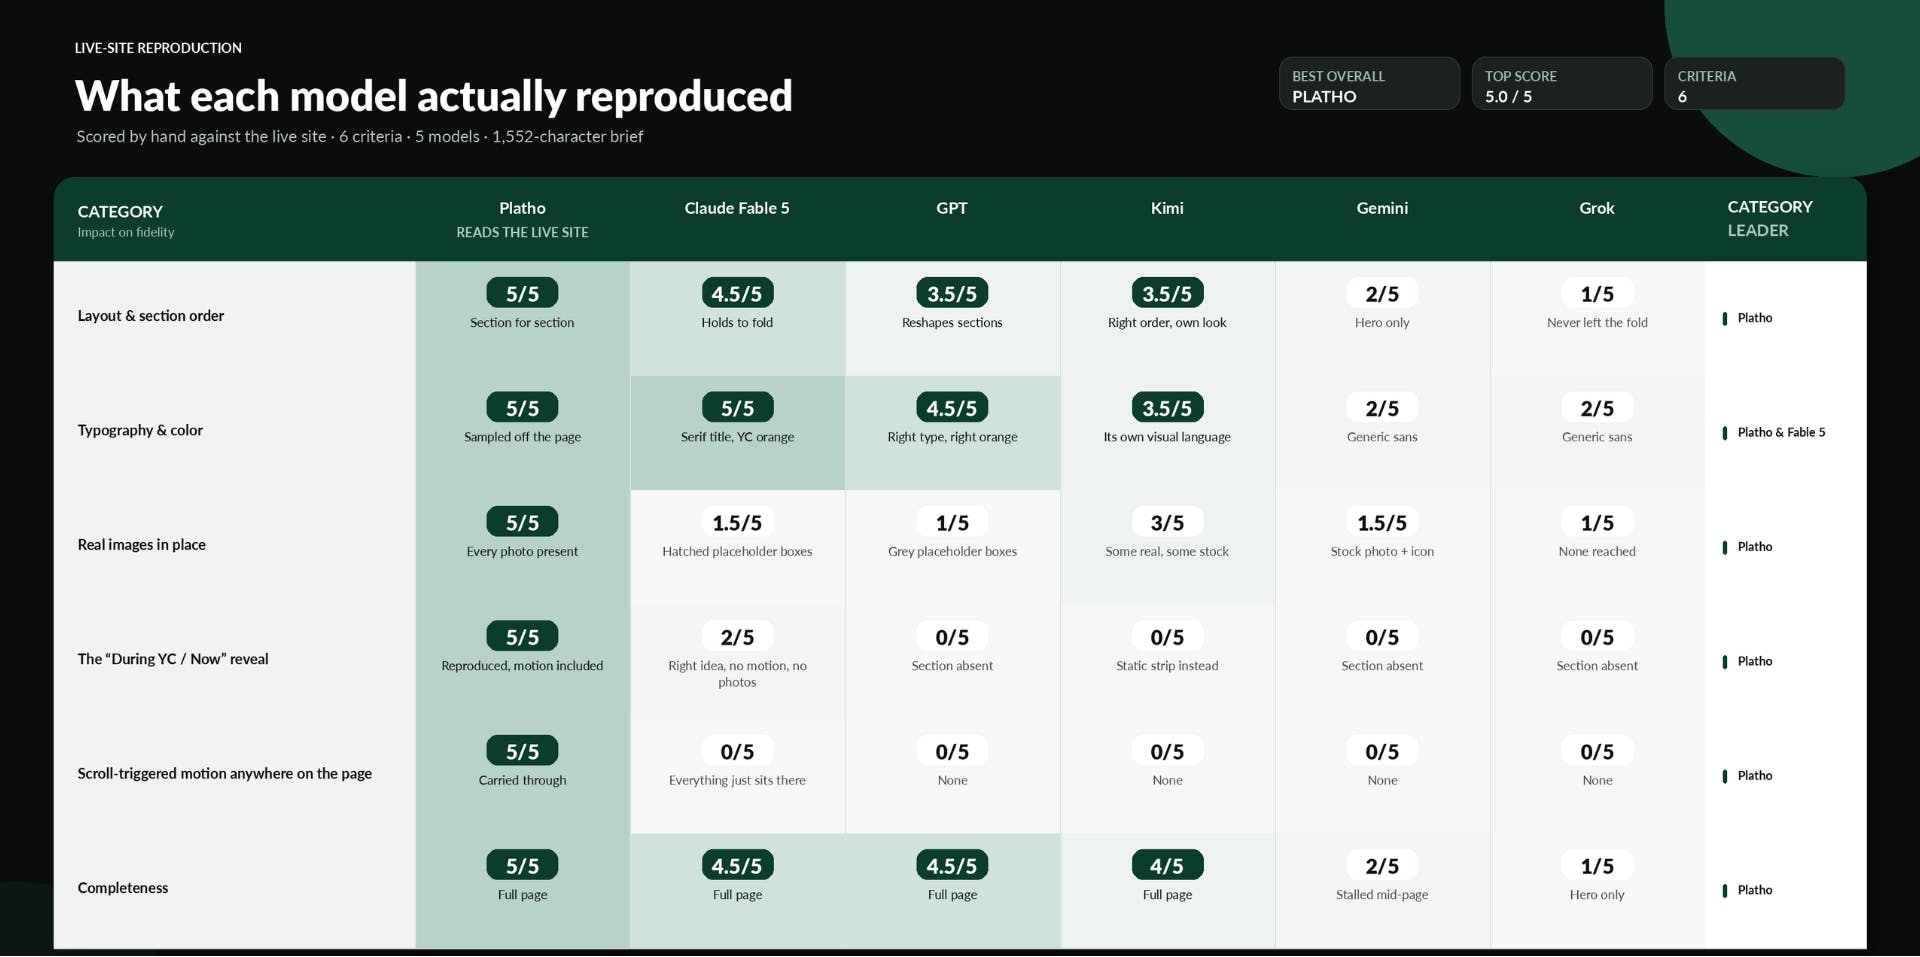1920x957 pixels.
Task: Click the 4.5/5 Completeness badge in GPT column
Action: pos(952,866)
